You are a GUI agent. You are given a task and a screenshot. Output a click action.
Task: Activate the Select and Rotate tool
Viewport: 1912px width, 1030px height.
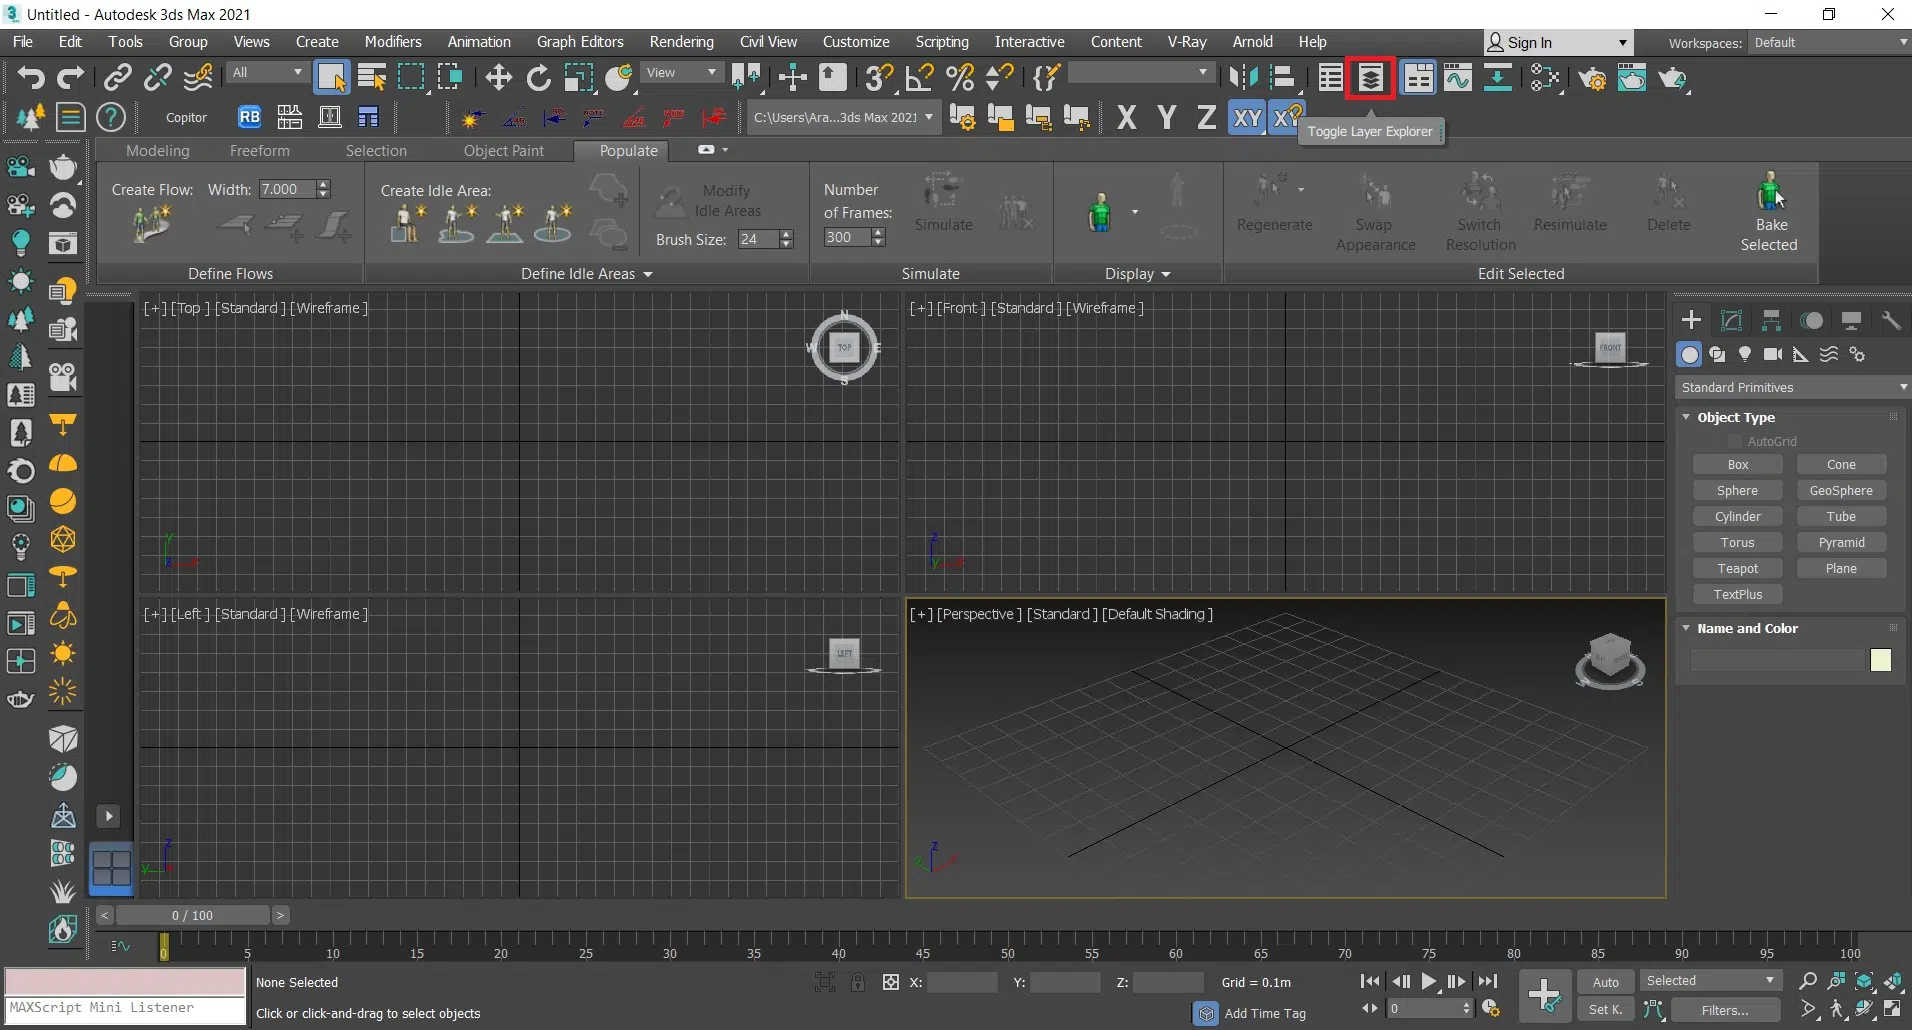538,78
